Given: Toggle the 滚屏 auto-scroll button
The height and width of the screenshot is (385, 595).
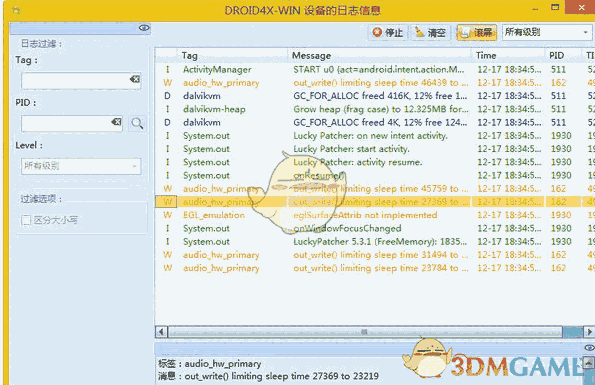Looking at the screenshot, I should coord(477,33).
